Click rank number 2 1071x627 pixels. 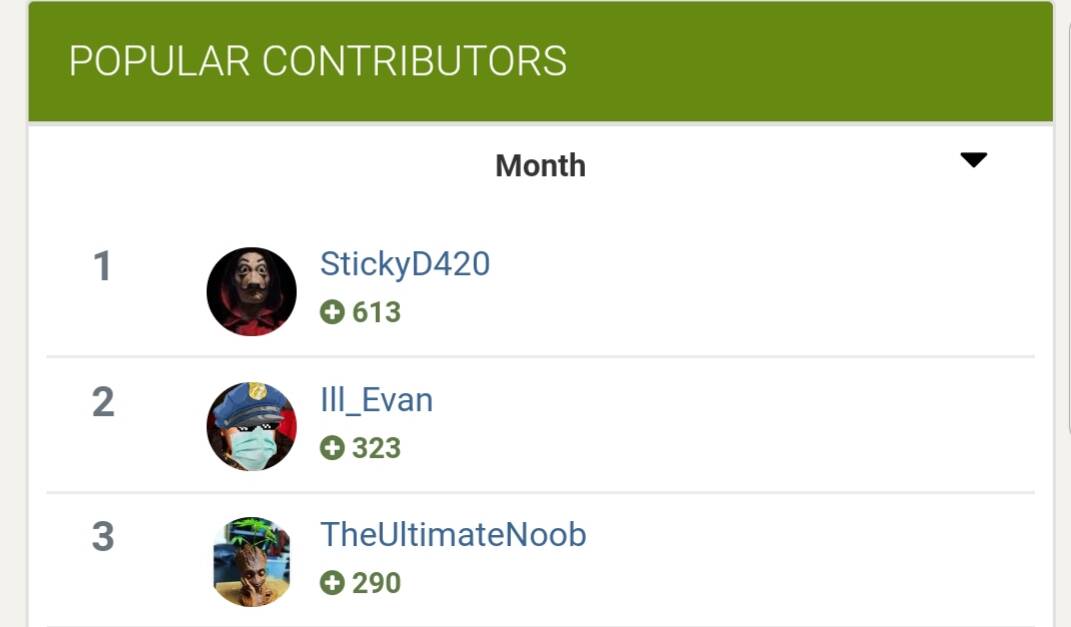pyautogui.click(x=103, y=402)
